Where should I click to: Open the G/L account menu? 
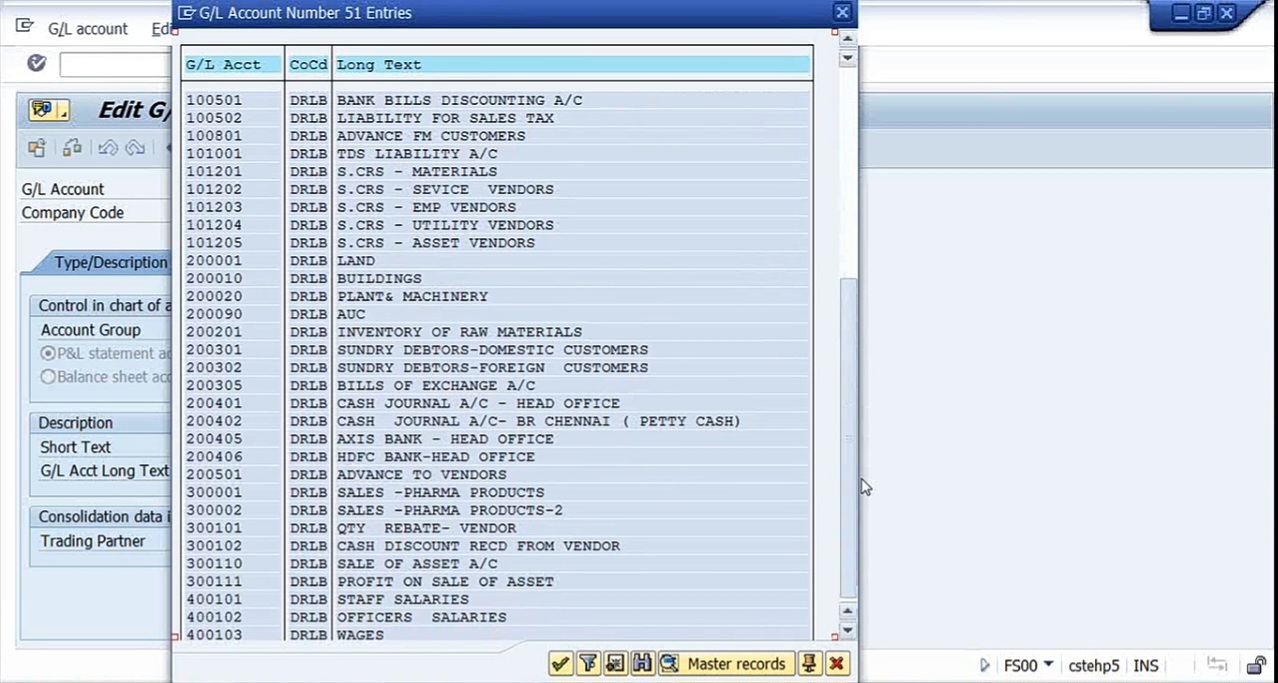pyautogui.click(x=88, y=29)
